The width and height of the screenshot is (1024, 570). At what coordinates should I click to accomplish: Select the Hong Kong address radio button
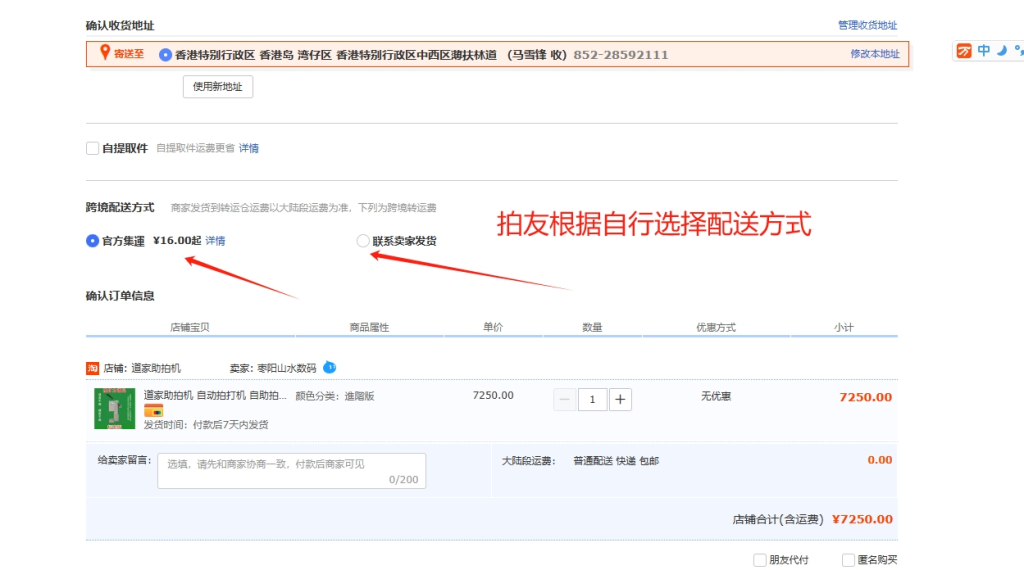tap(166, 55)
